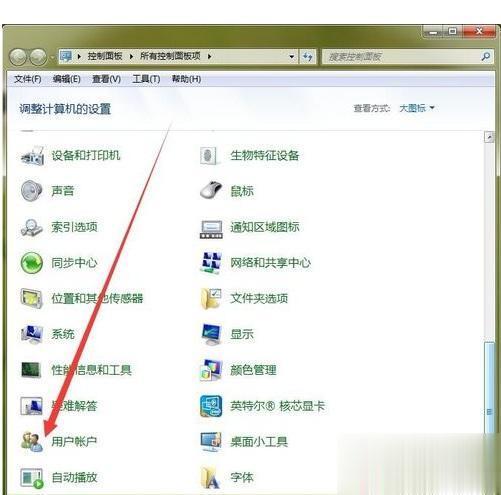
Task: Open the 文件(F) menu
Action: (28, 79)
